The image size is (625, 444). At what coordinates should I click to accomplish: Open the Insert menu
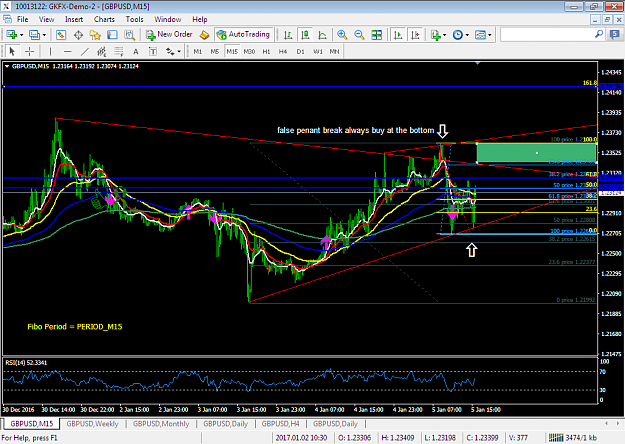(74, 19)
